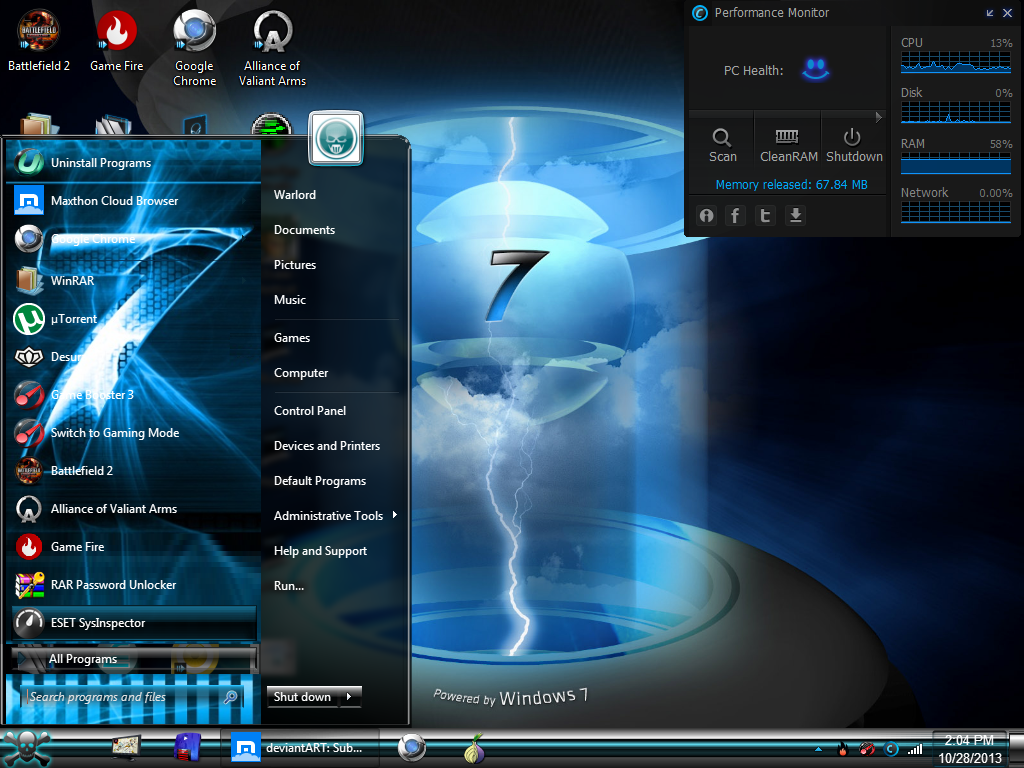Launch µTorrent from the Start menu

[73, 319]
